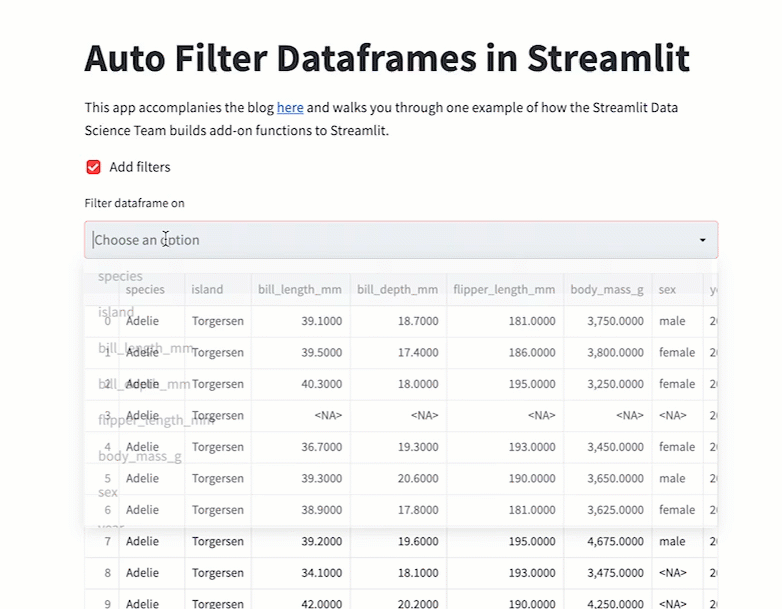Image resolution: width=782 pixels, height=609 pixels.
Task: Choose sex option in dropdown list
Action: pos(108,492)
